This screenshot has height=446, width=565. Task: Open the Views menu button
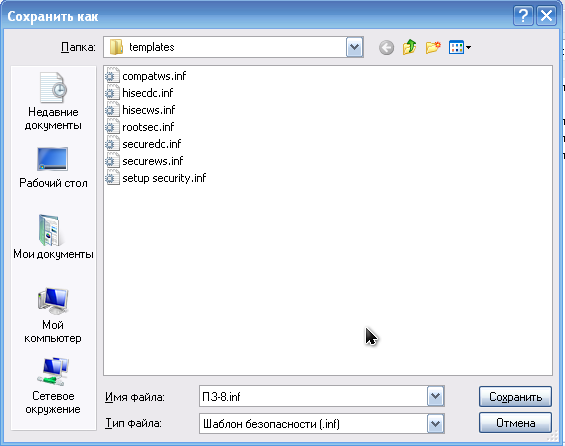(x=460, y=47)
